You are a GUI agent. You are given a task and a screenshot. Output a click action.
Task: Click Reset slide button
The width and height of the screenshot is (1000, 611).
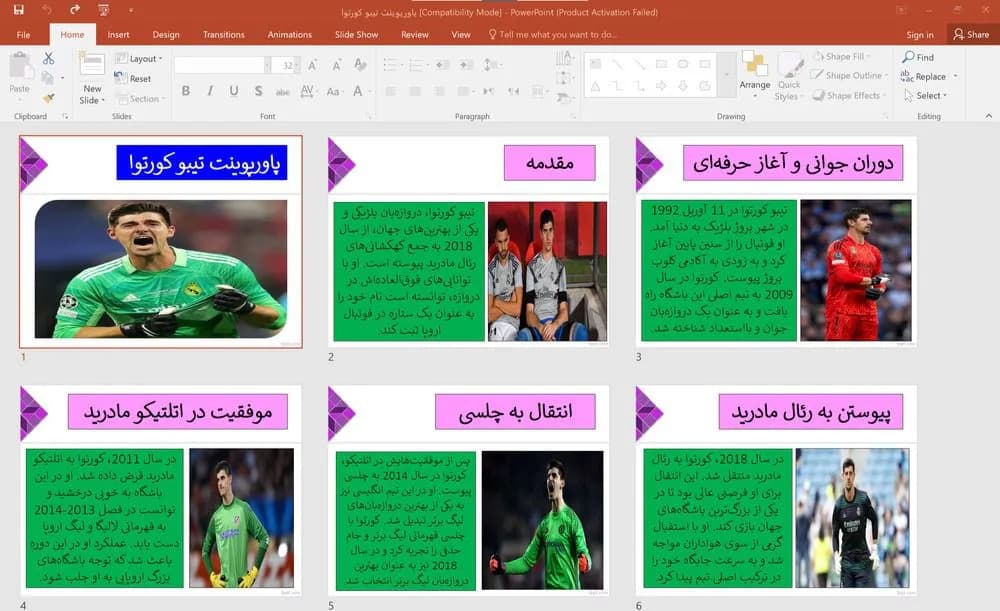click(x=133, y=78)
